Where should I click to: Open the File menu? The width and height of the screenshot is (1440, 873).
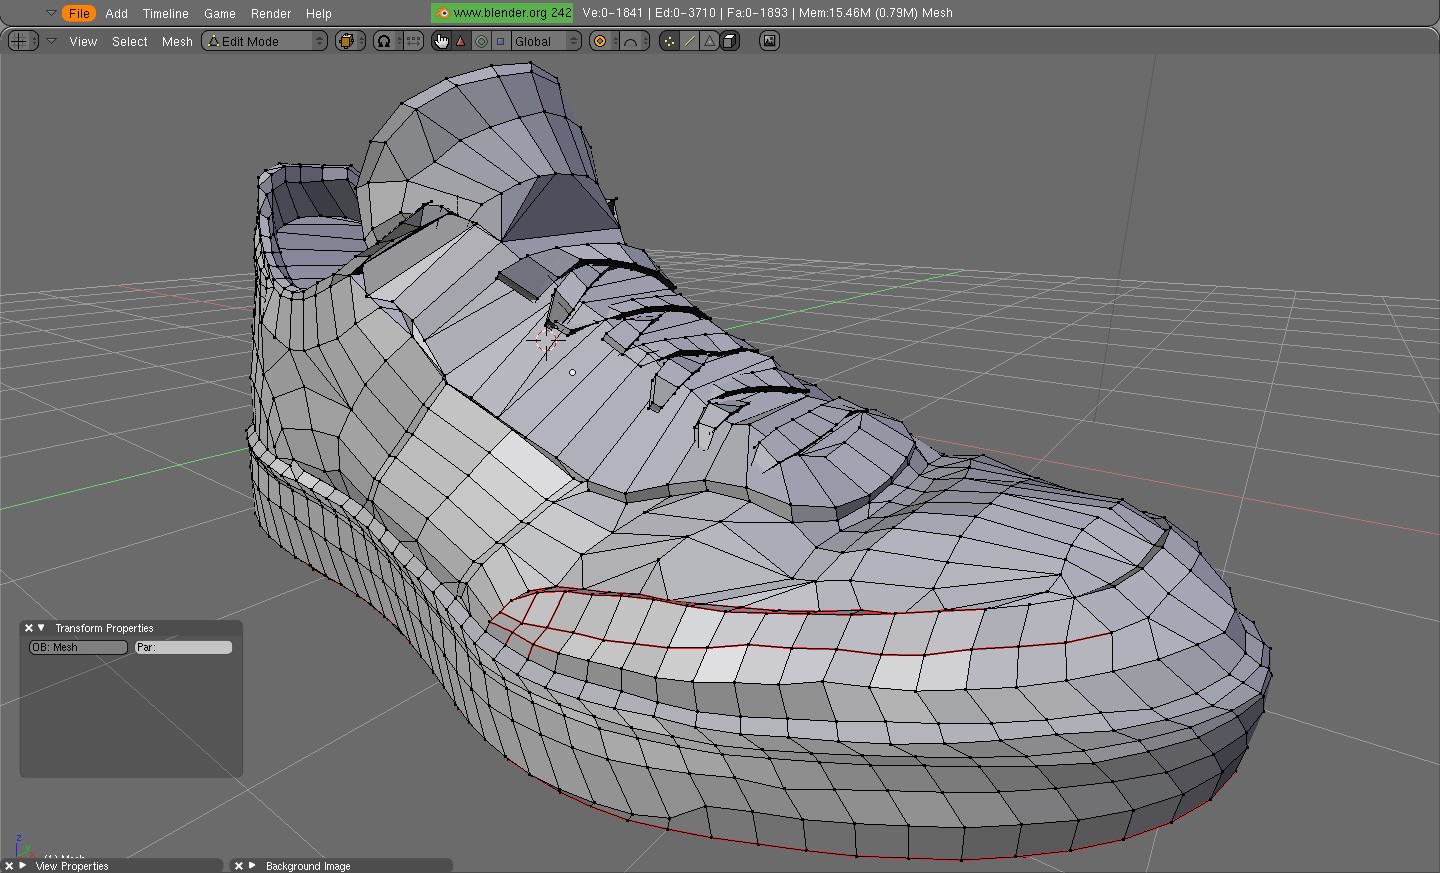tap(79, 13)
